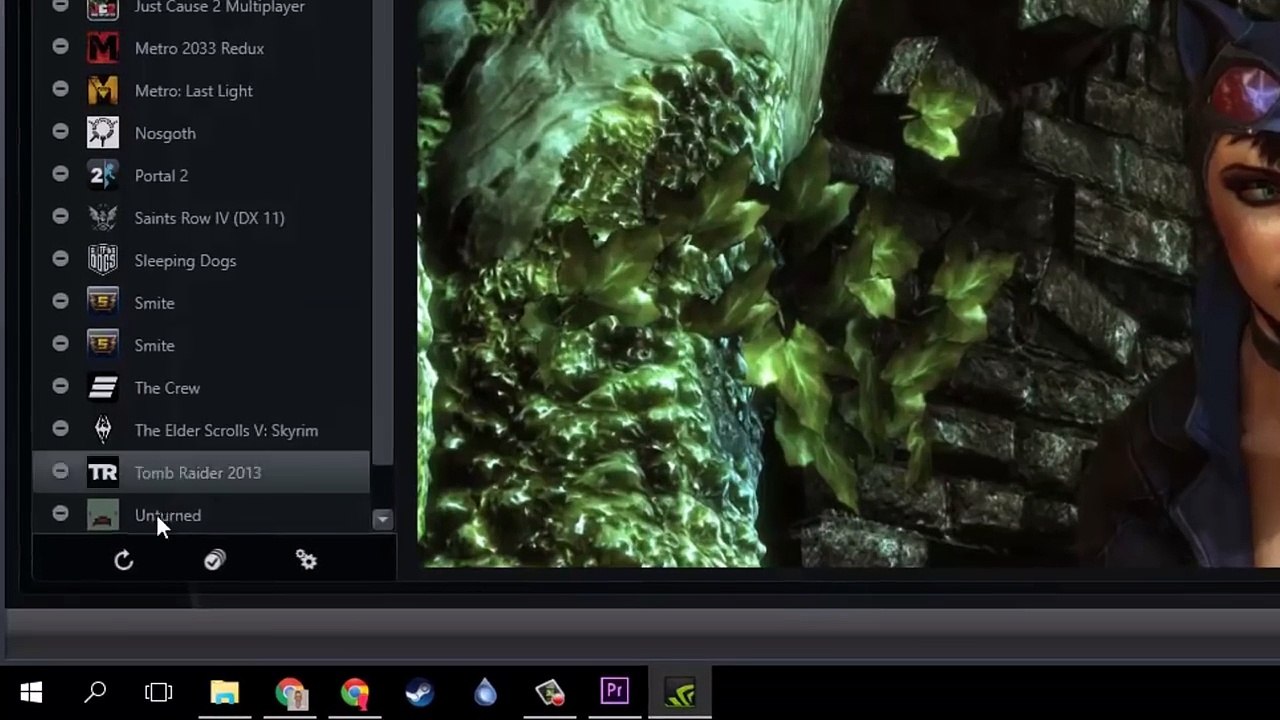This screenshot has width=1280, height=720.
Task: Click the minus status icon beside The Crew
Action: coord(60,386)
